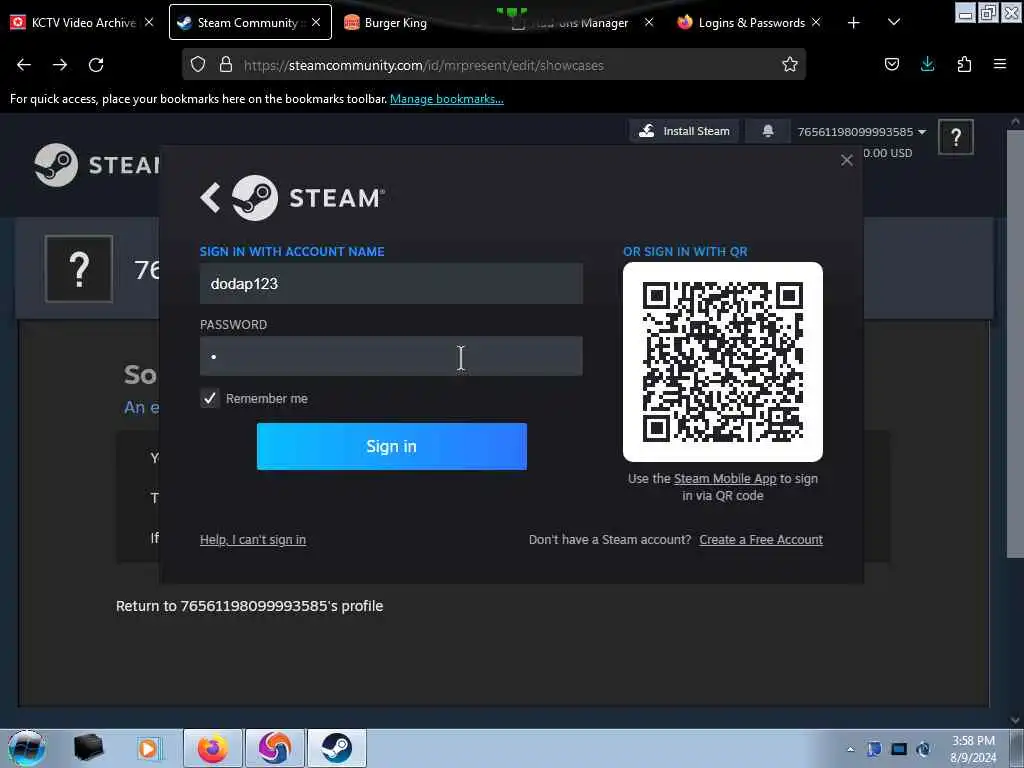Image resolution: width=1024 pixels, height=768 pixels.
Task: Click Return to 76561198099993585's profile link
Action: (x=249, y=606)
